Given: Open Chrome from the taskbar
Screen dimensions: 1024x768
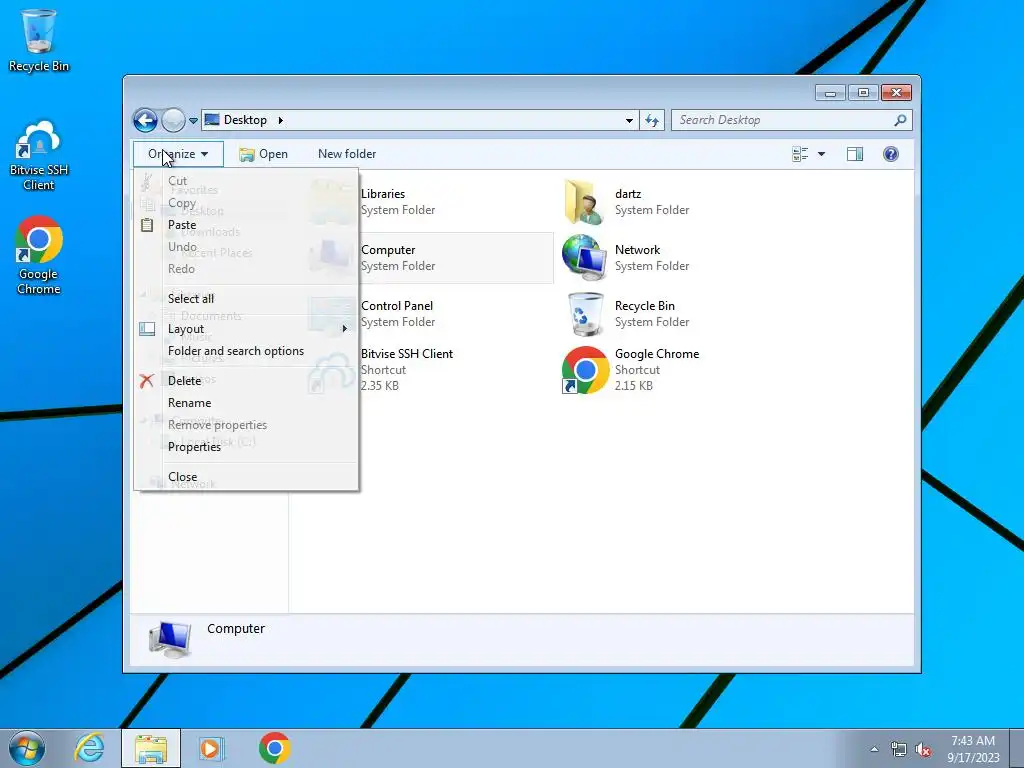Looking at the screenshot, I should (274, 748).
